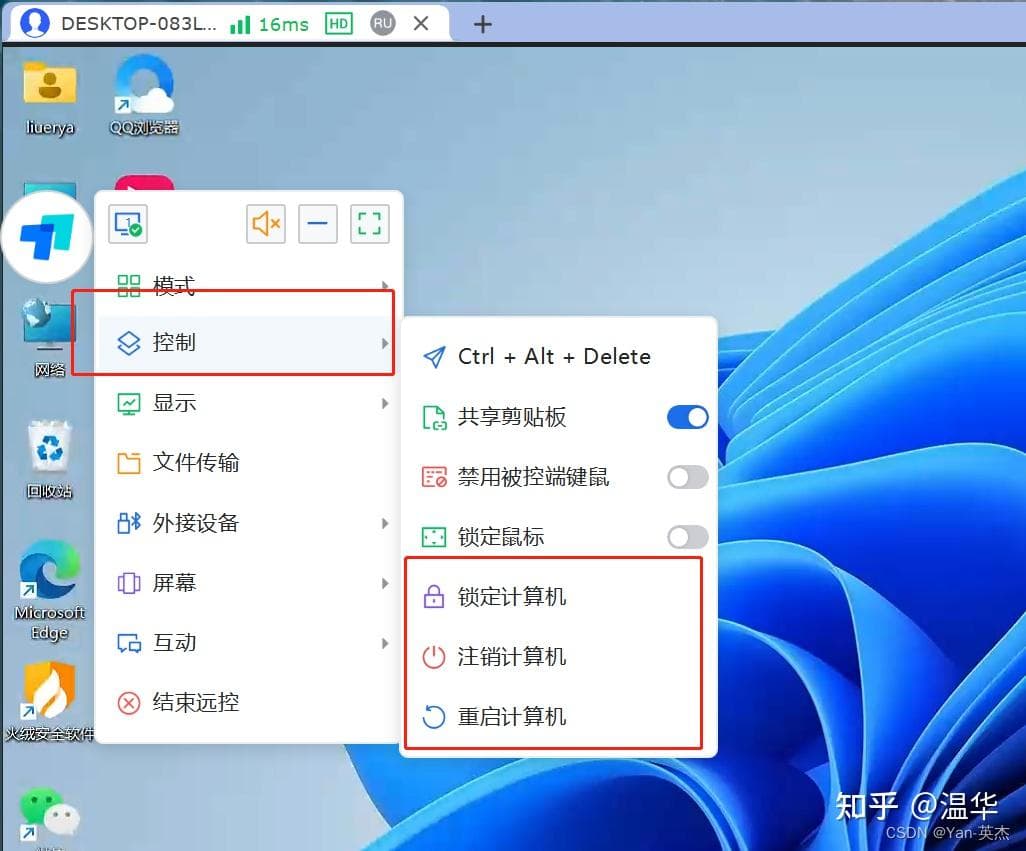Click the padlock icon beside 锁定计算机
The height and width of the screenshot is (851, 1026).
(433, 597)
